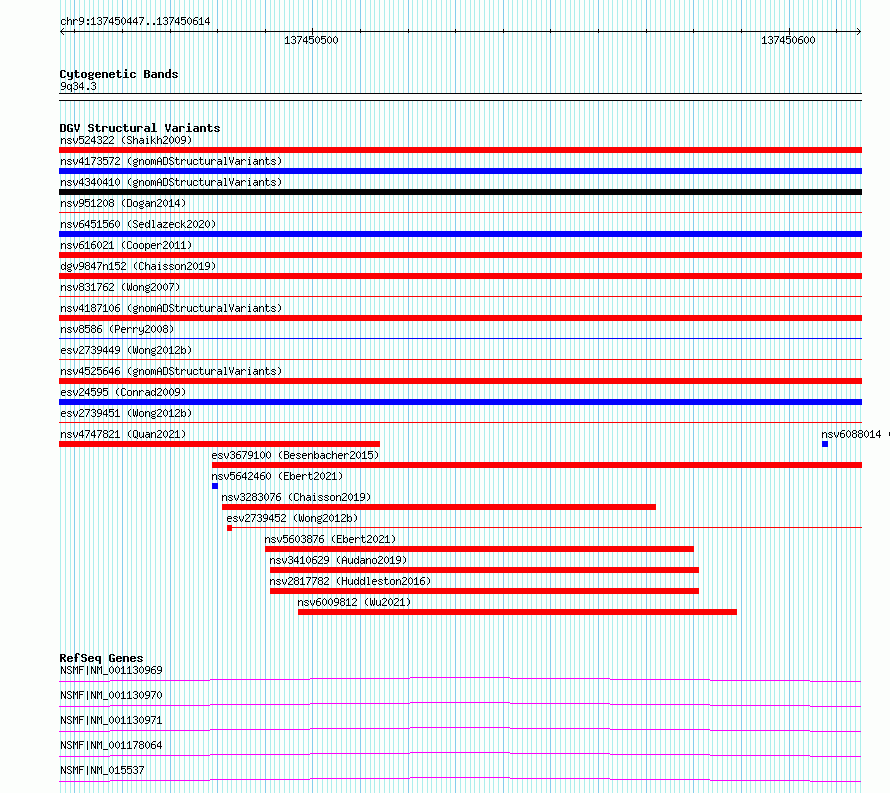Click the blue bar of nsv6451560

click(460, 234)
